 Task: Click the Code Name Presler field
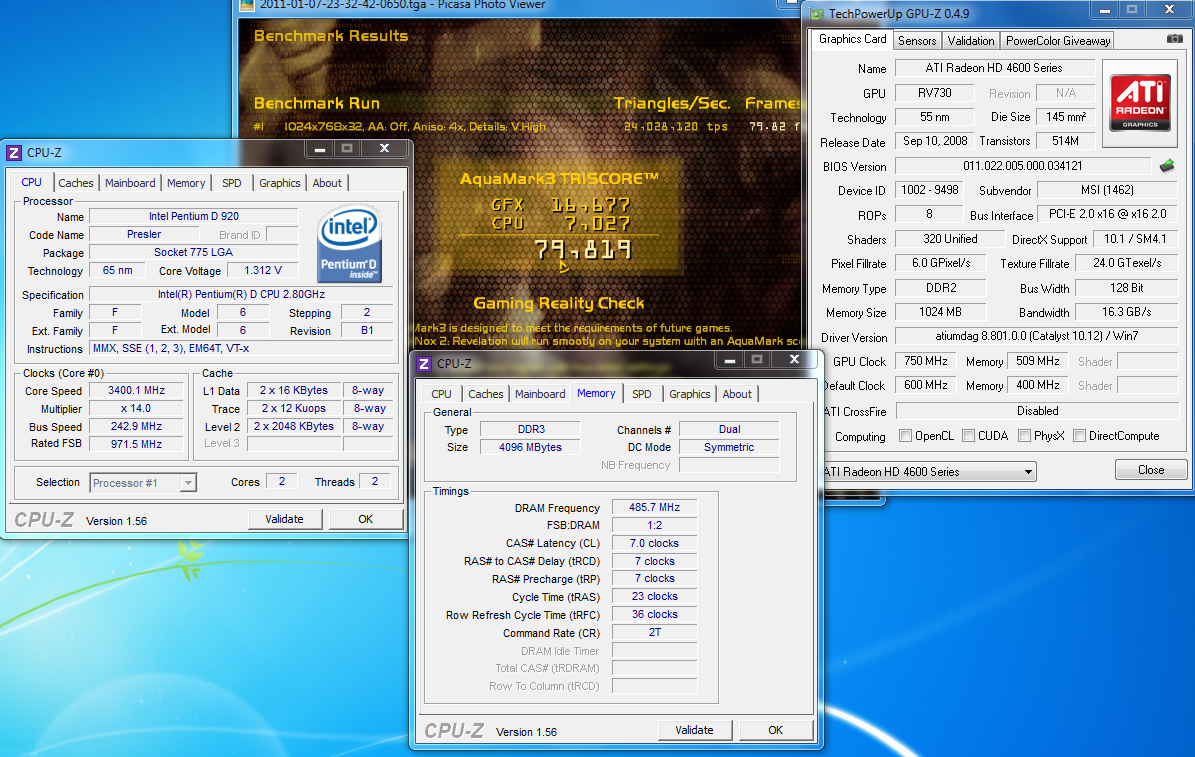point(144,235)
